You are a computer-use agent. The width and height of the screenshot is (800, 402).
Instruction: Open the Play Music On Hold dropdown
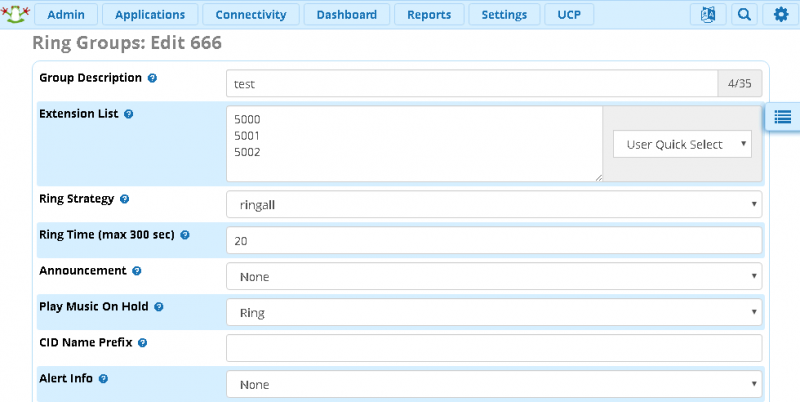pos(494,312)
